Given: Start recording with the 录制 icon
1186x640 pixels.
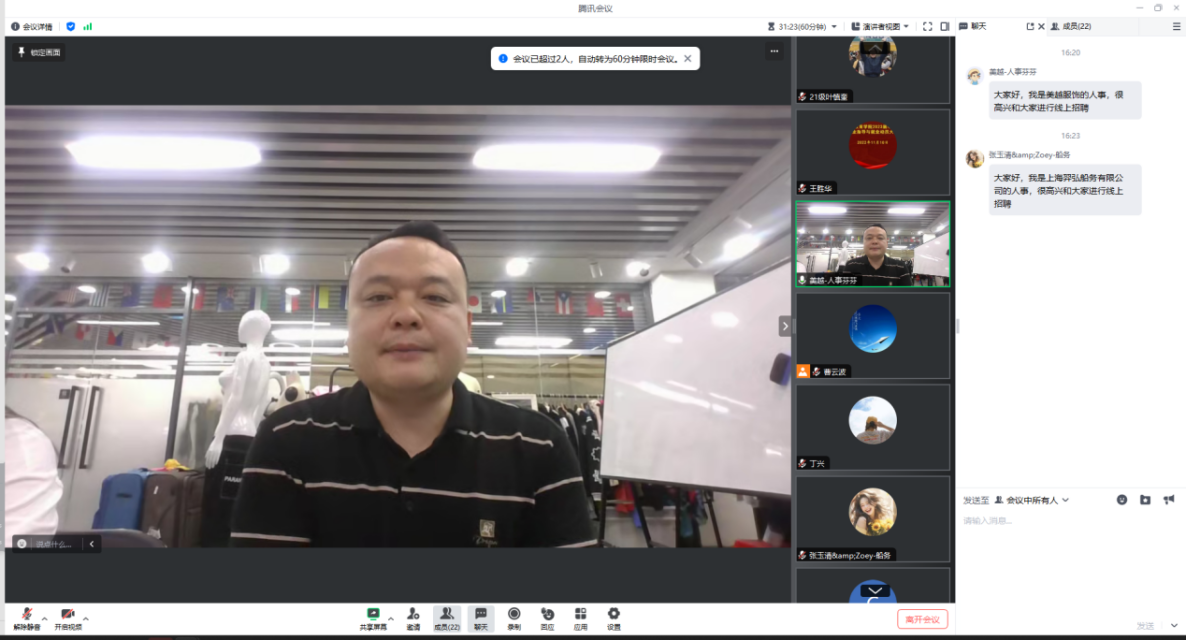Looking at the screenshot, I should 514,615.
